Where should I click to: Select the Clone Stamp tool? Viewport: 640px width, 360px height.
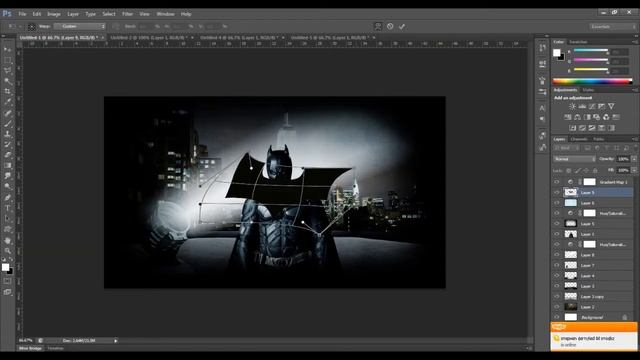pos(8,134)
